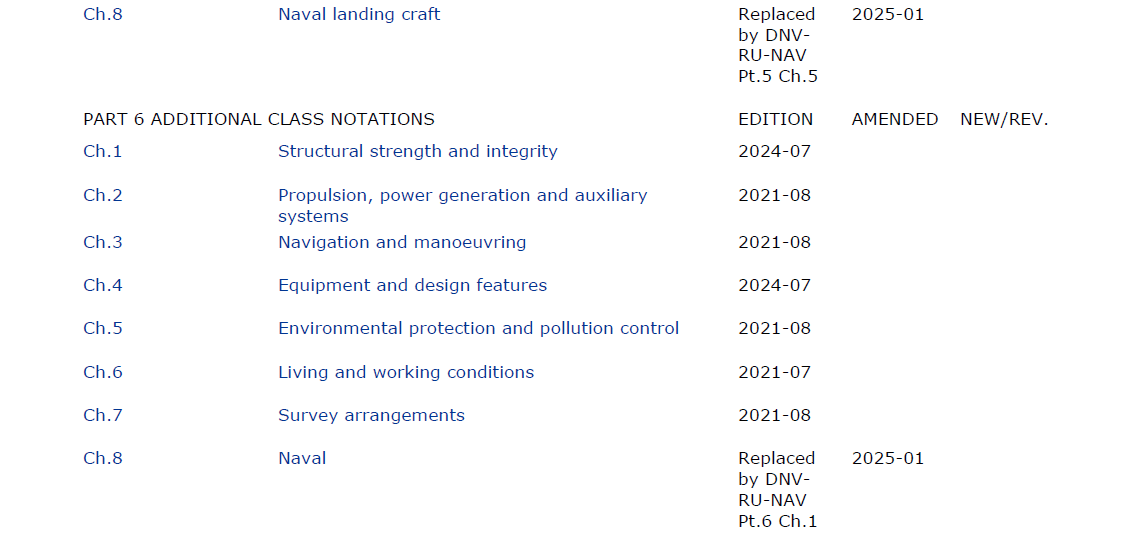Click the EDITION column header
Screen dimensions: 1131x545
click(x=775, y=120)
